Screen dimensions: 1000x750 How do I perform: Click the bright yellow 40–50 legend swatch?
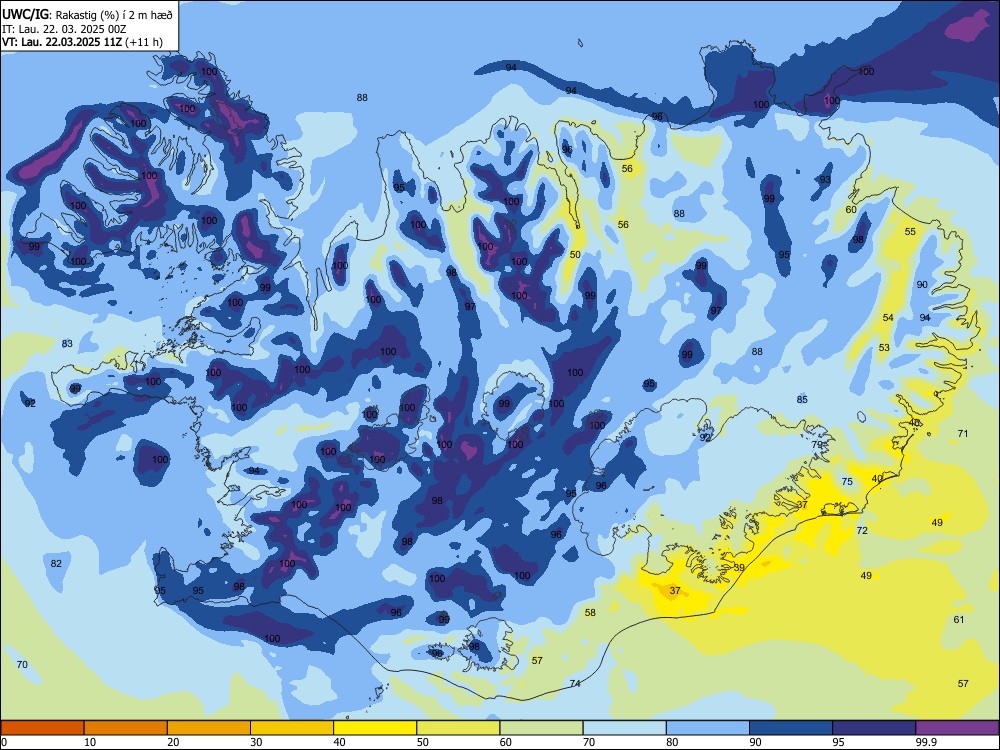375,728
